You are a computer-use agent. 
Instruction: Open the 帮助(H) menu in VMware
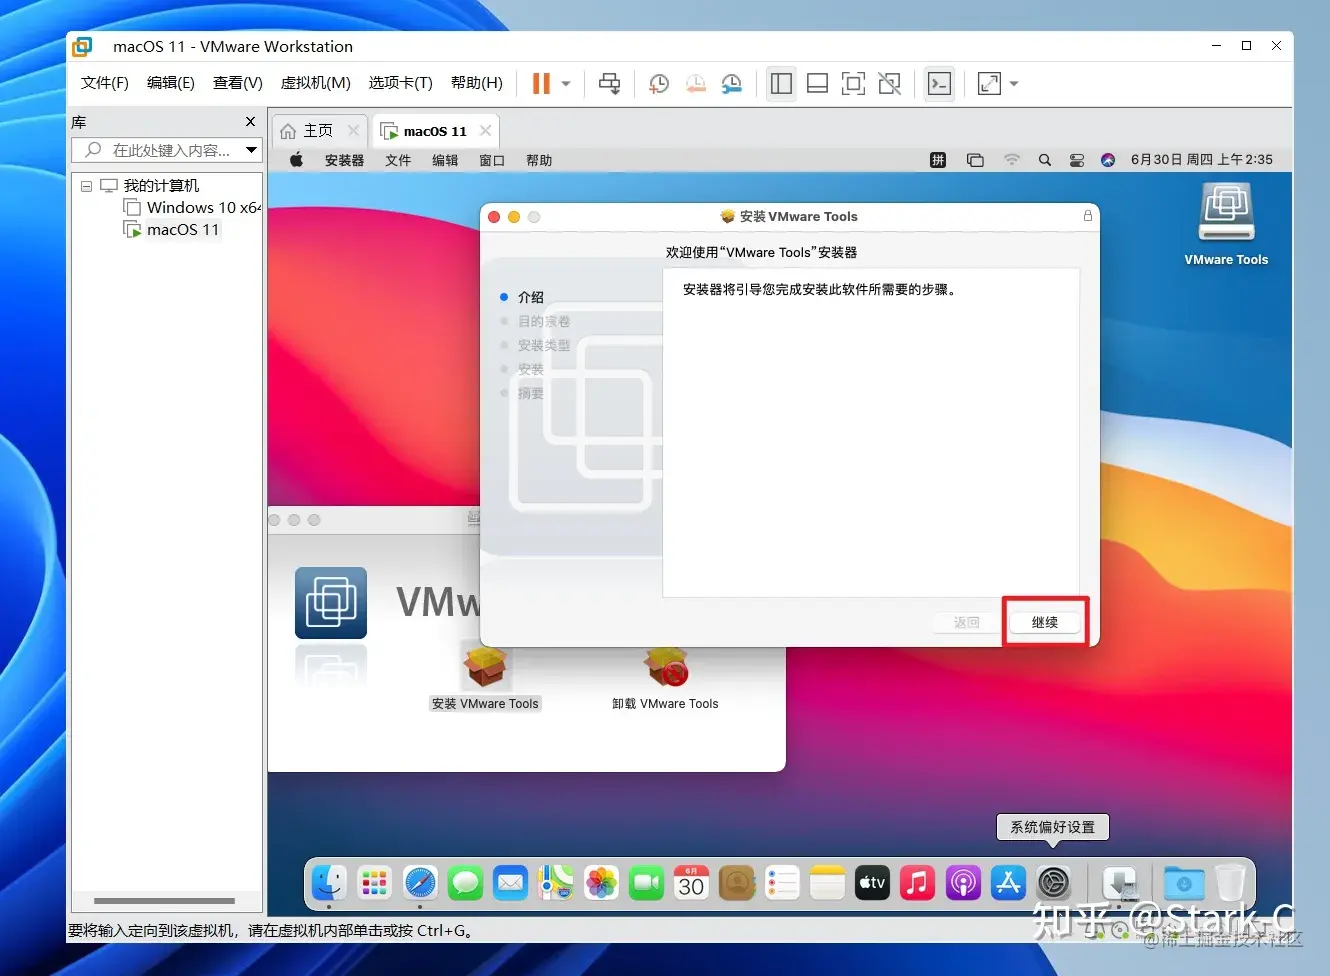pyautogui.click(x=477, y=83)
